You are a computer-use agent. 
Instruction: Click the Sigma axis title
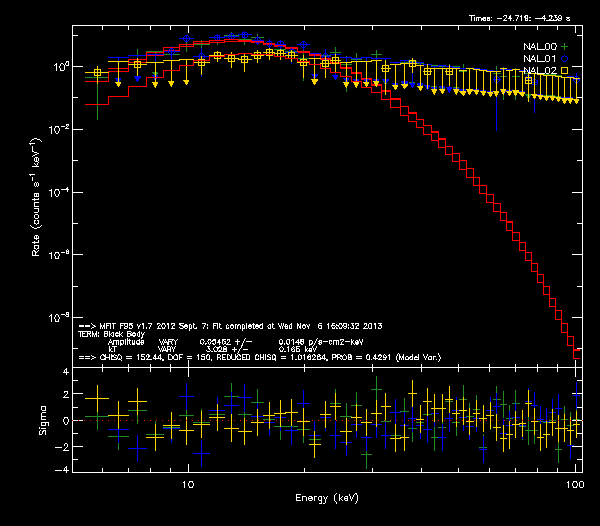[x=37, y=421]
